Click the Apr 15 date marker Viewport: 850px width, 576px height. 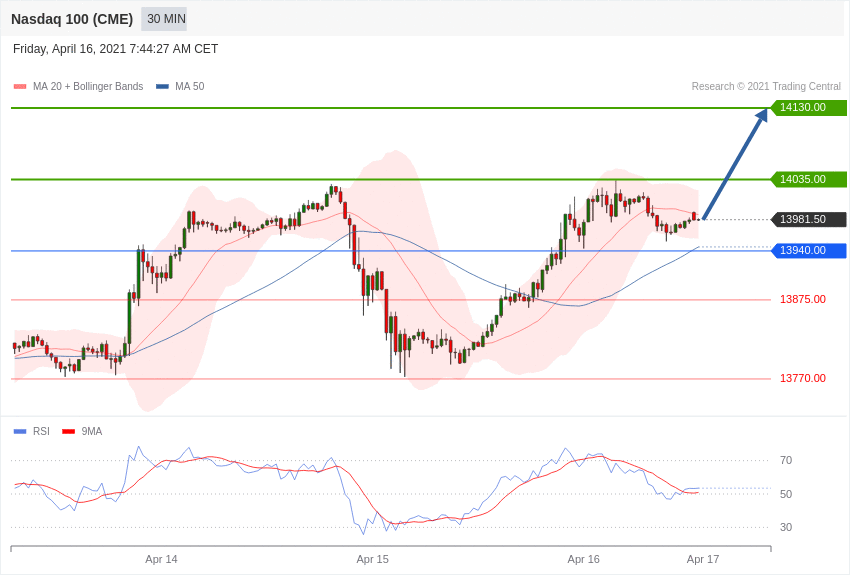coord(372,559)
